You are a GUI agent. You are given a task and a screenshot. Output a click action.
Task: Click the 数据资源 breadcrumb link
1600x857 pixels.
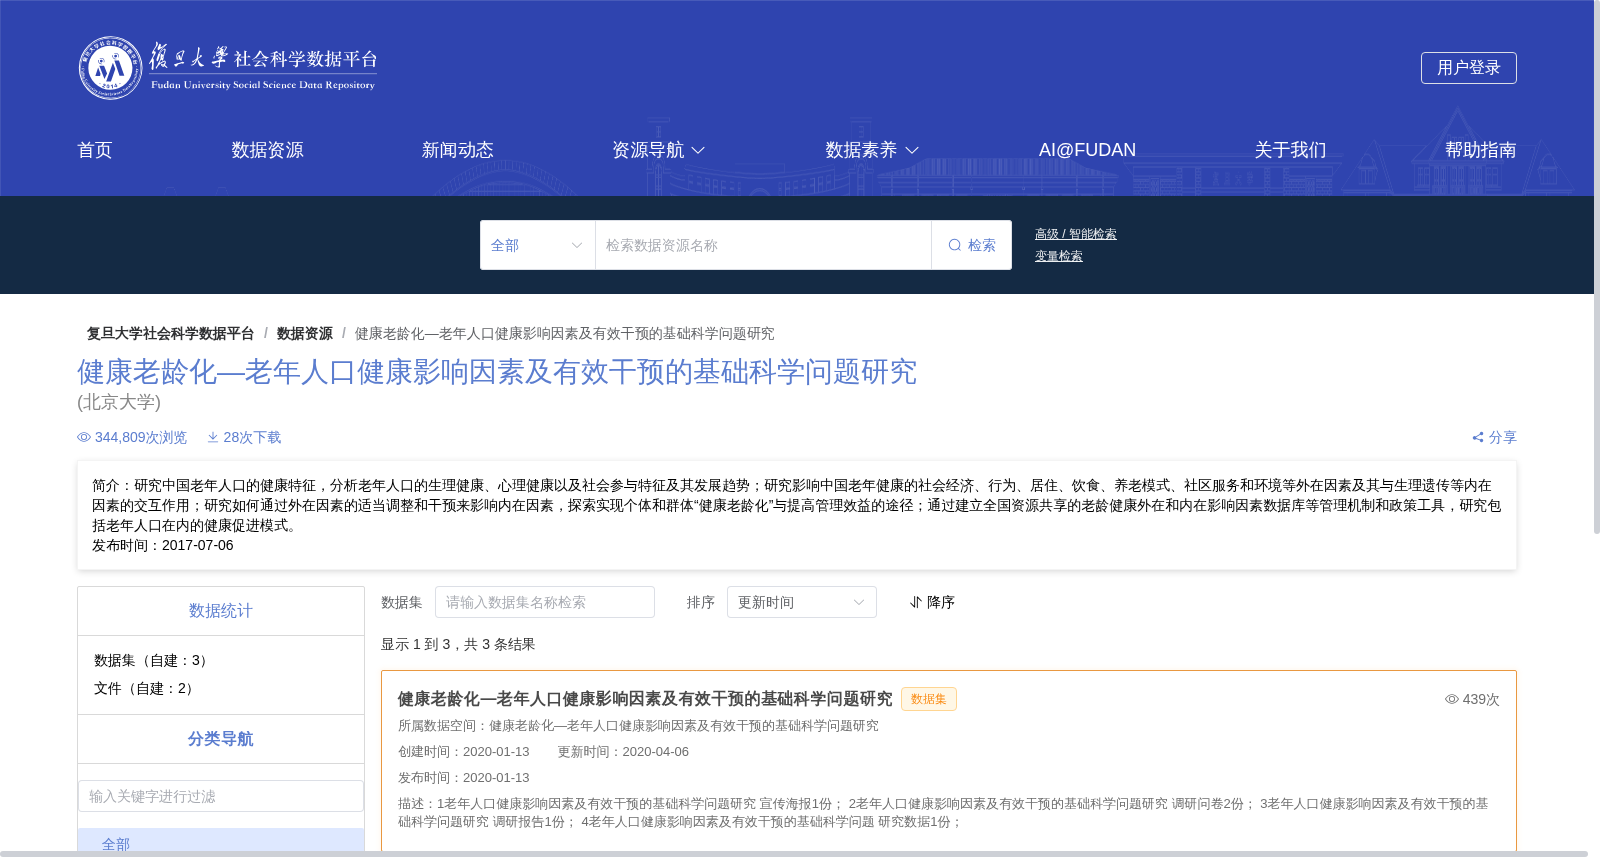click(305, 333)
